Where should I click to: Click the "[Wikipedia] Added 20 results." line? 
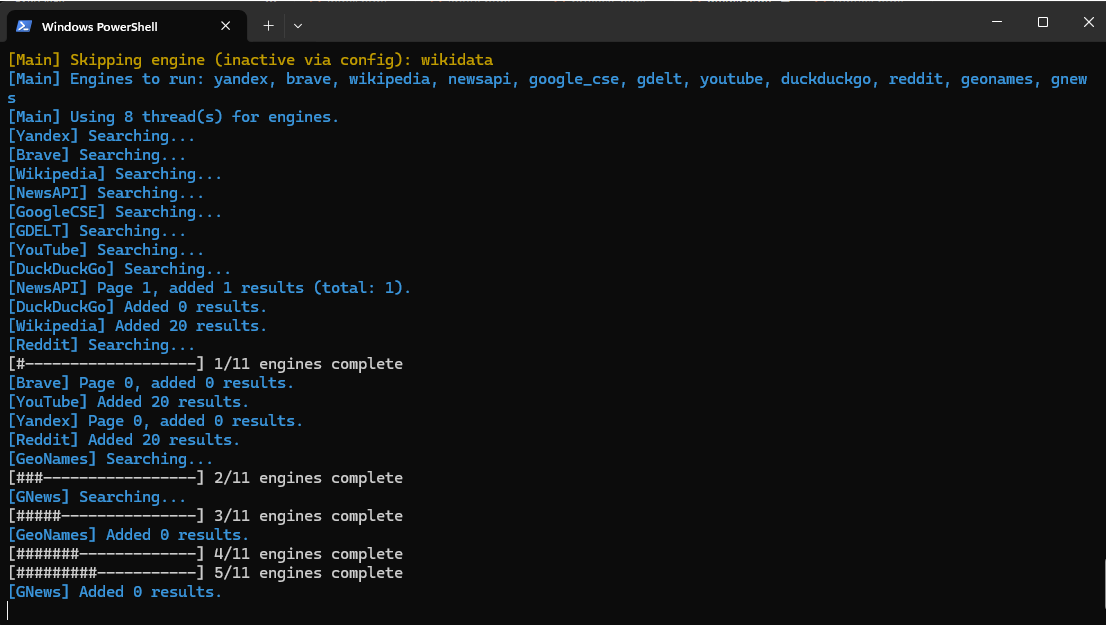click(x=138, y=326)
